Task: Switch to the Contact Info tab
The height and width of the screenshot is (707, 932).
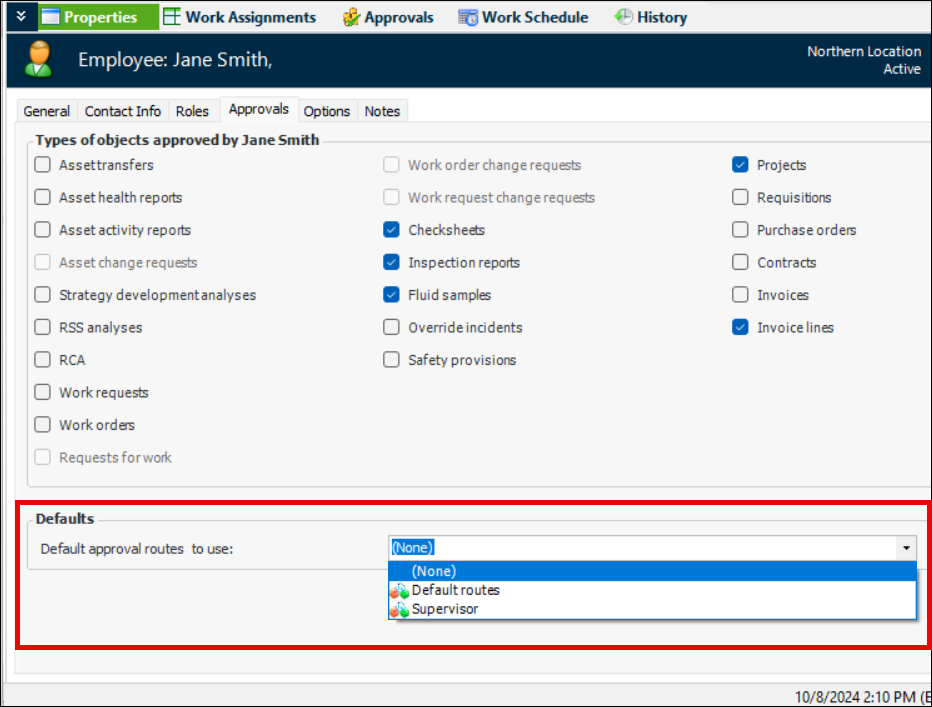Action: tap(122, 111)
